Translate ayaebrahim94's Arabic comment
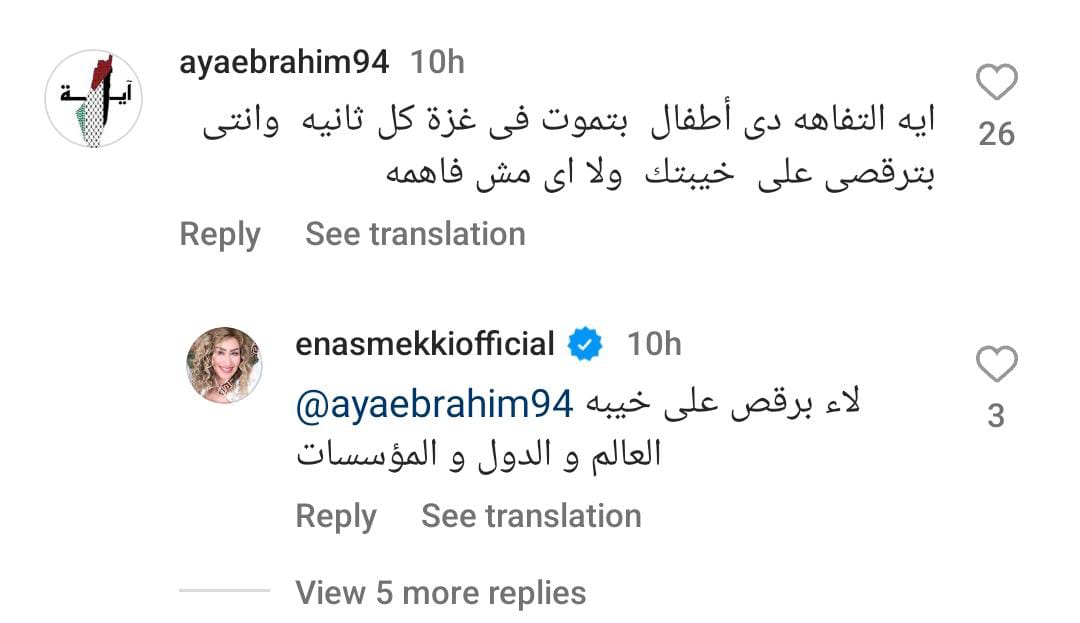 click(415, 234)
